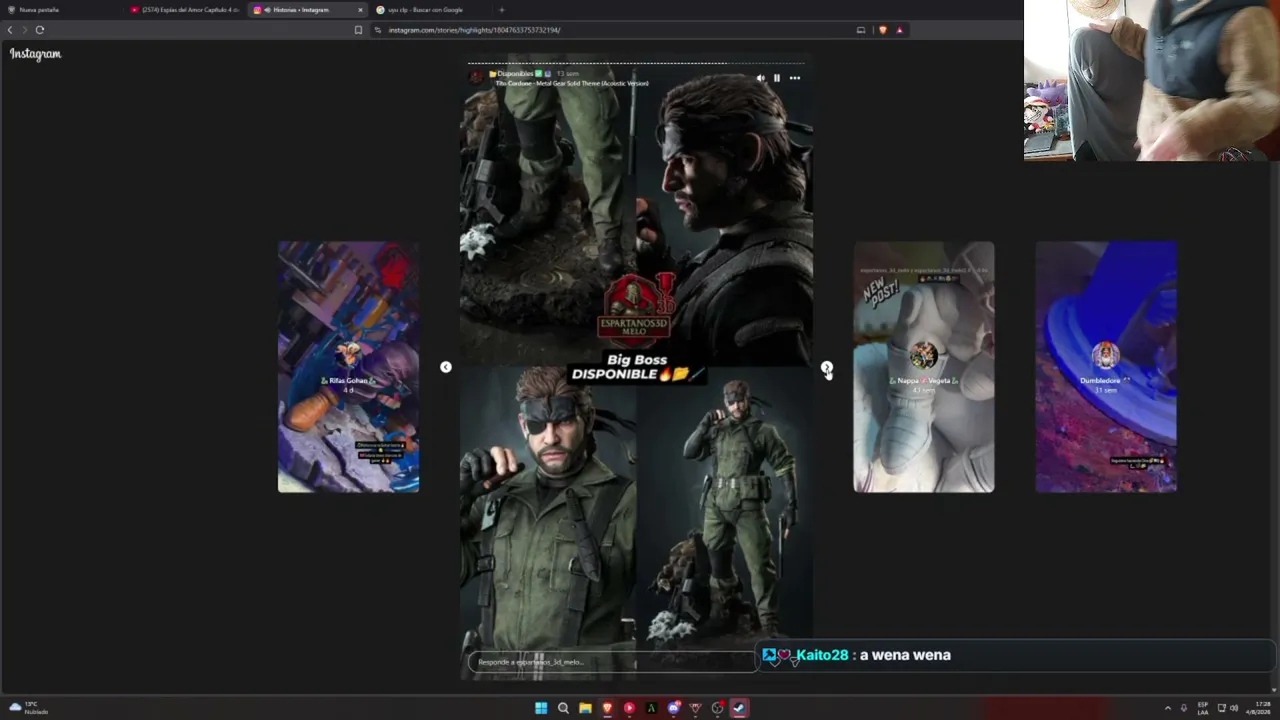Open Windows taskbar search
Image resolution: width=1280 pixels, height=720 pixels.
(x=563, y=708)
